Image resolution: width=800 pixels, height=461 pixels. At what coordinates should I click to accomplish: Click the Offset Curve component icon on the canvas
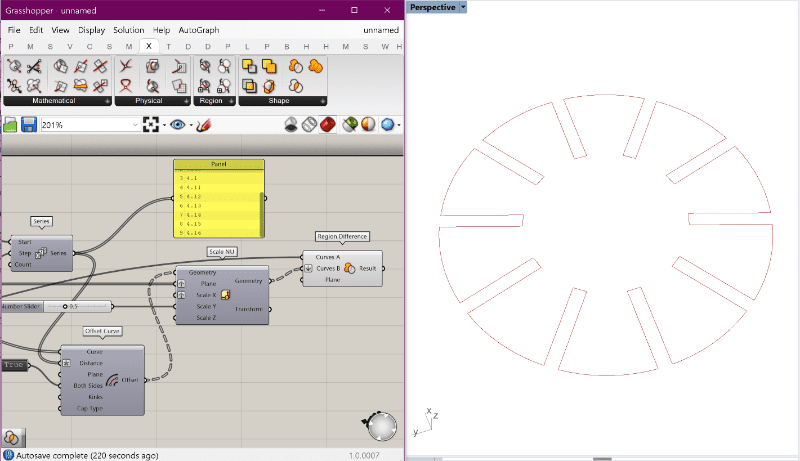pos(112,380)
